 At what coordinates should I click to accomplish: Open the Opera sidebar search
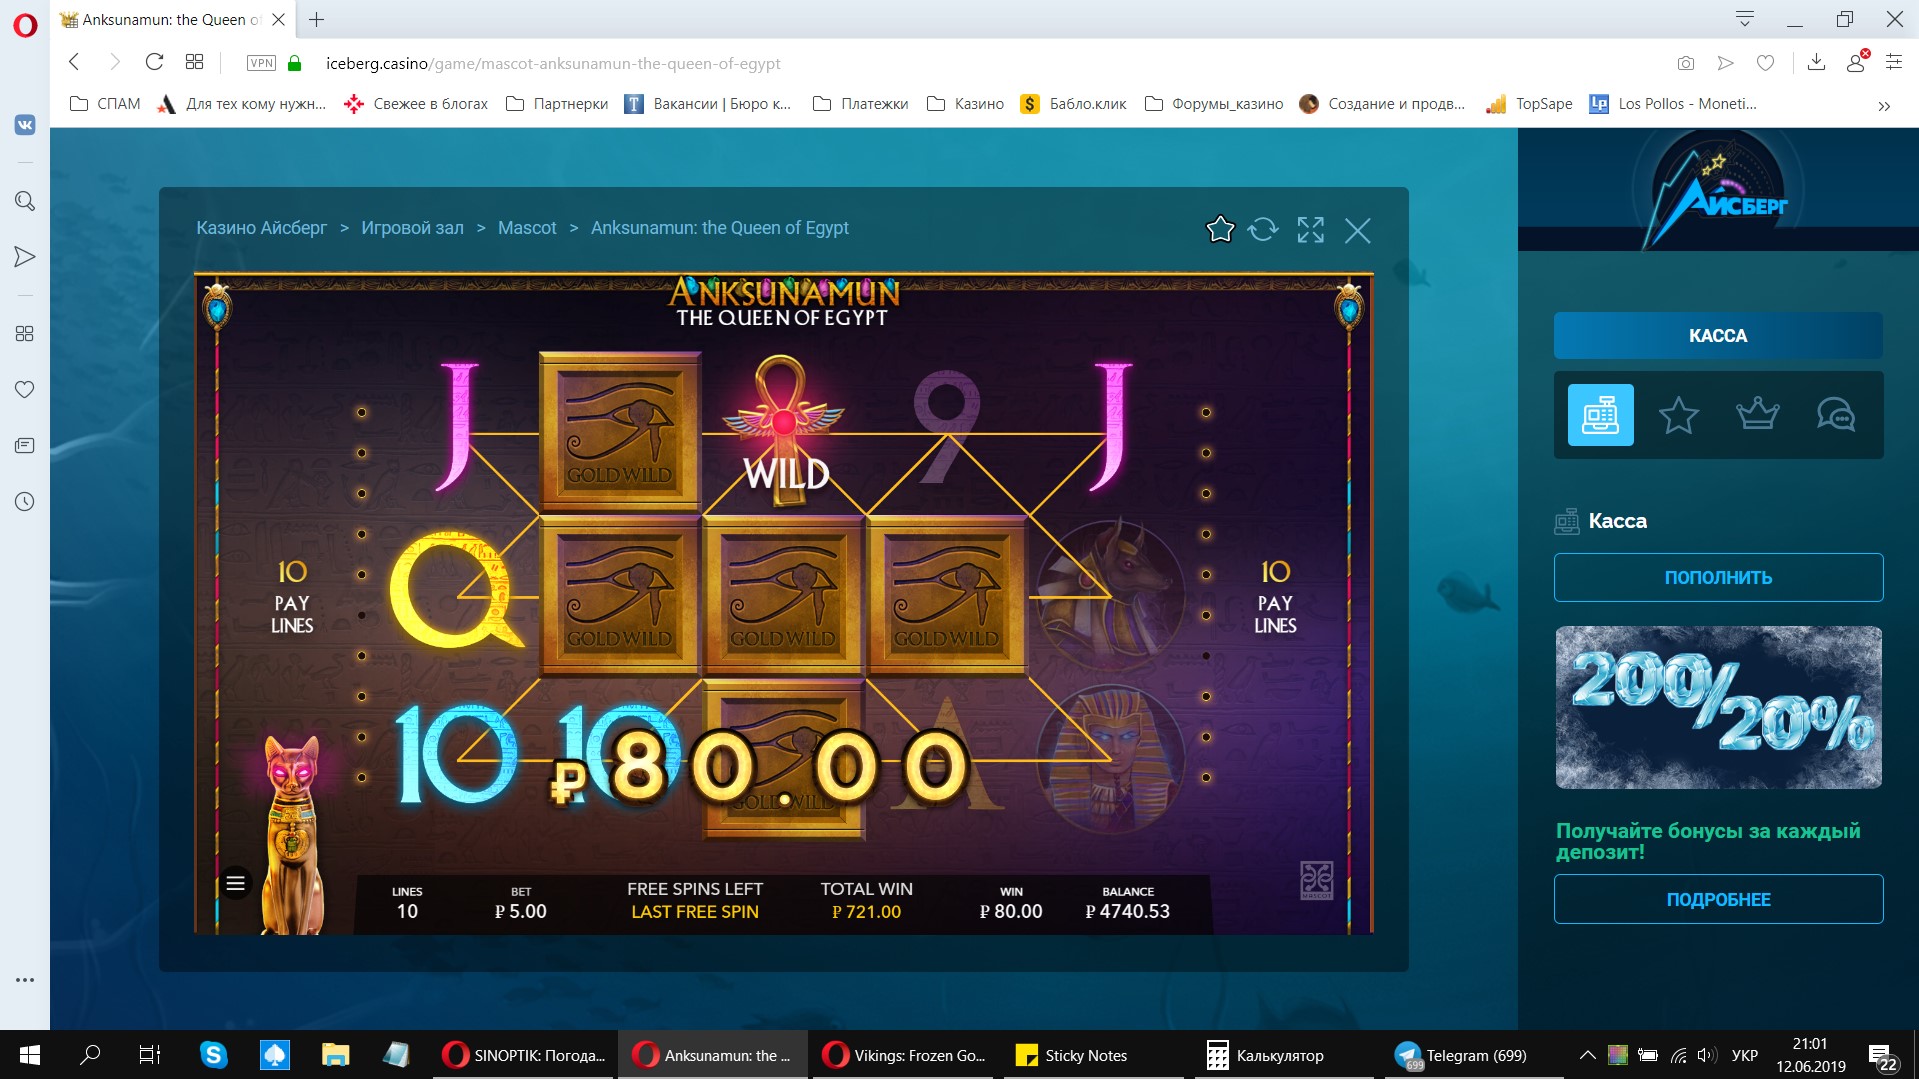25,201
